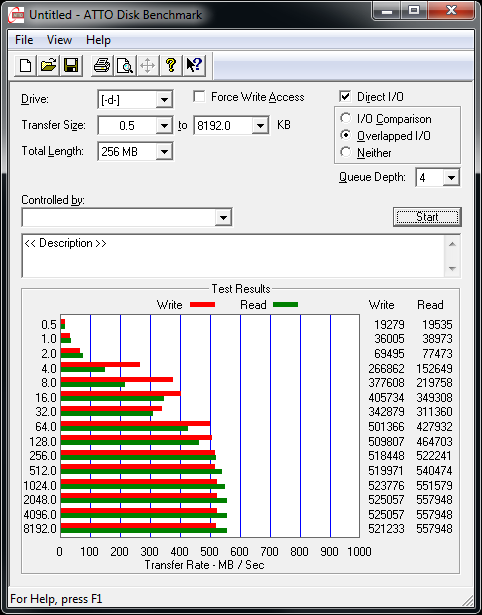Image resolution: width=482 pixels, height=615 pixels.
Task: Maximize the ATTO Disk Benchmark window
Action: tap(414, 11)
